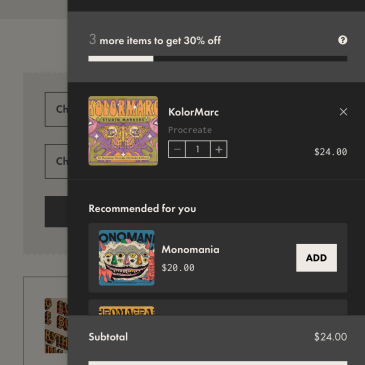Open the Monomania product name link
This screenshot has width=365, height=365.
pos(191,249)
